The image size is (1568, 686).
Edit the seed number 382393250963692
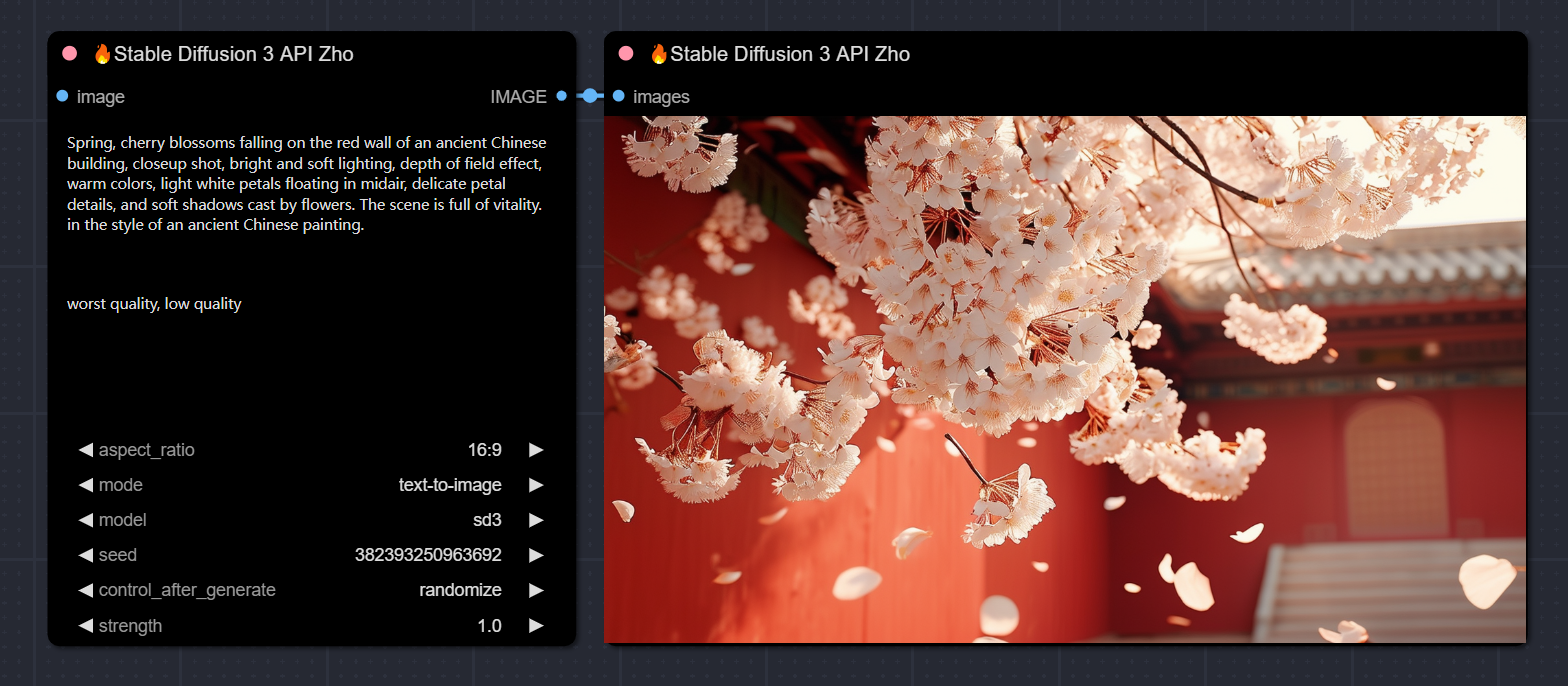point(428,555)
